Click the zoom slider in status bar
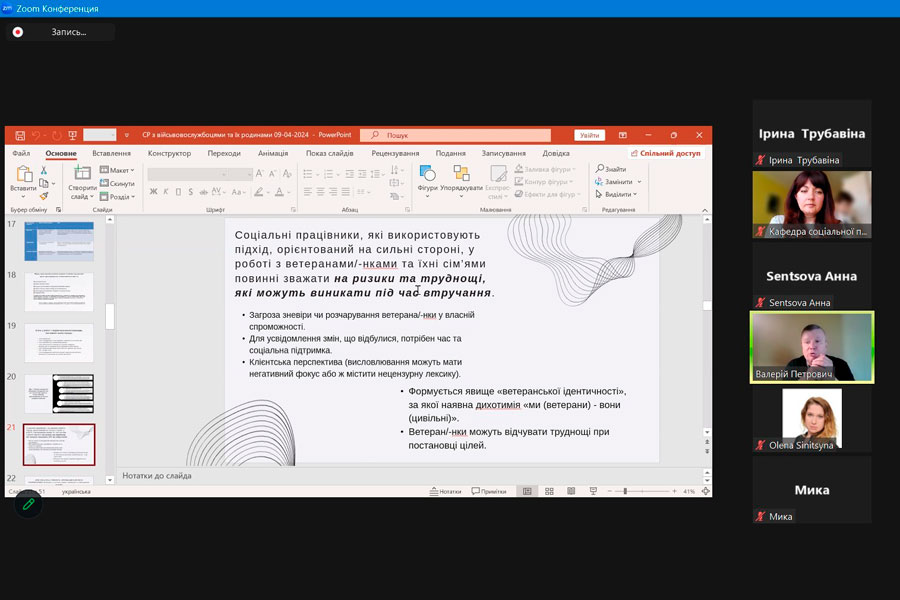 [x=625, y=491]
